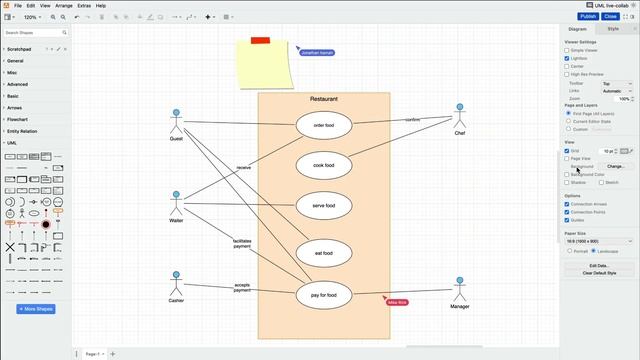Click the blue Close button
This screenshot has width=640, height=360.
610,16
